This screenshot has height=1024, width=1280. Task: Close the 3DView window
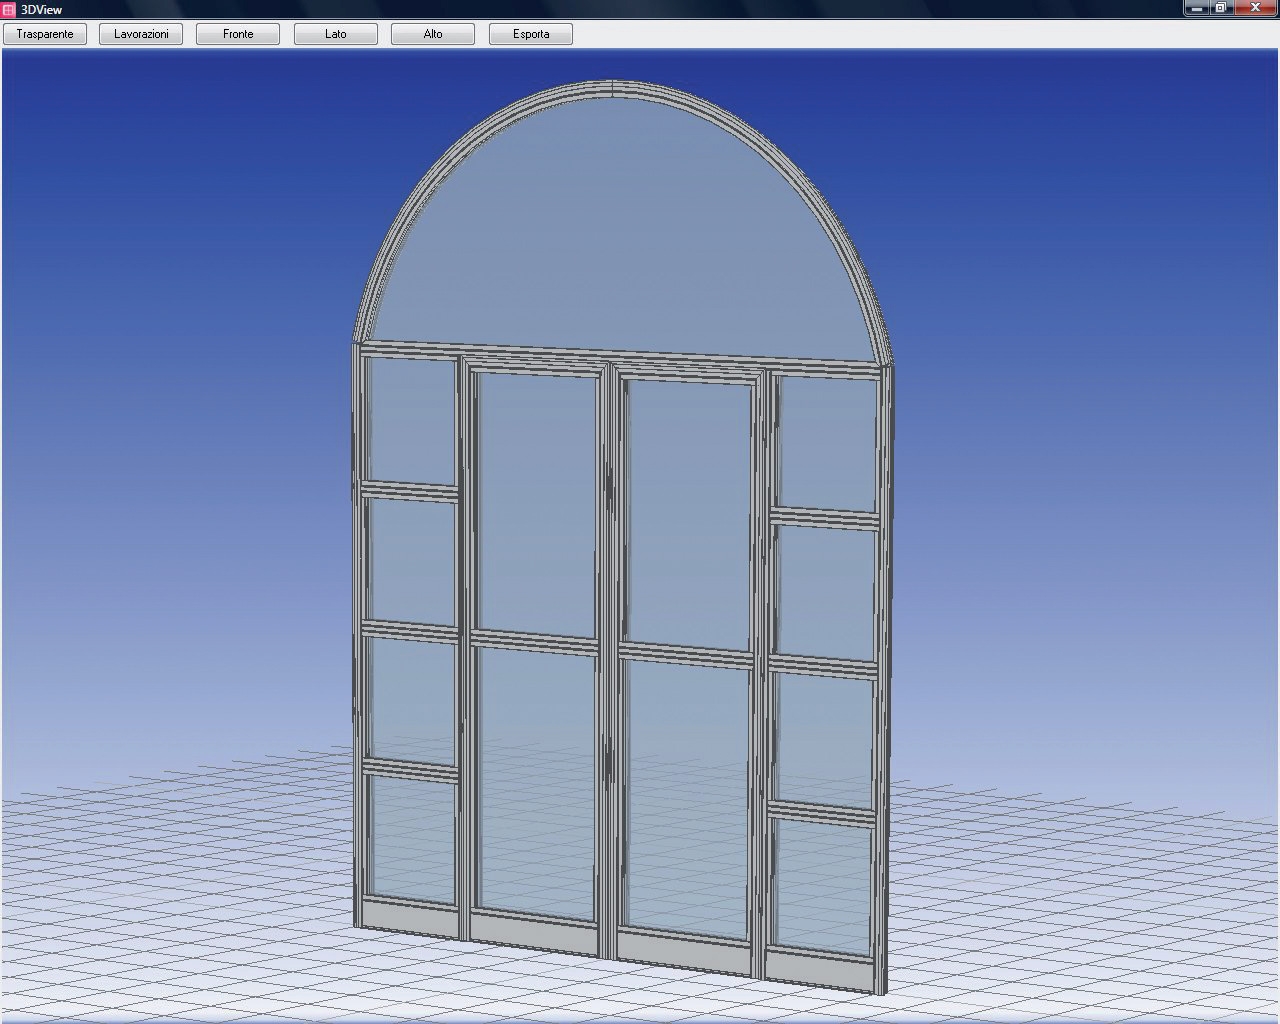pyautogui.click(x=1256, y=9)
